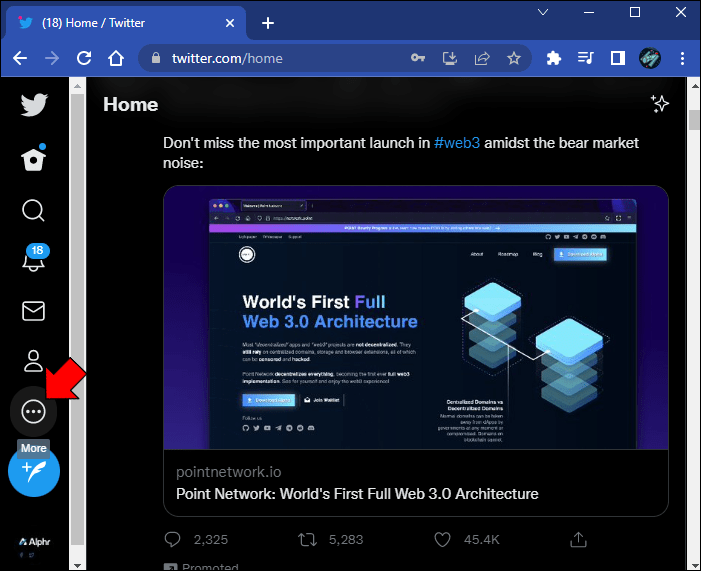Image resolution: width=701 pixels, height=571 pixels.
Task: Click the page scrollbar thumb on right
Action: 694,120
